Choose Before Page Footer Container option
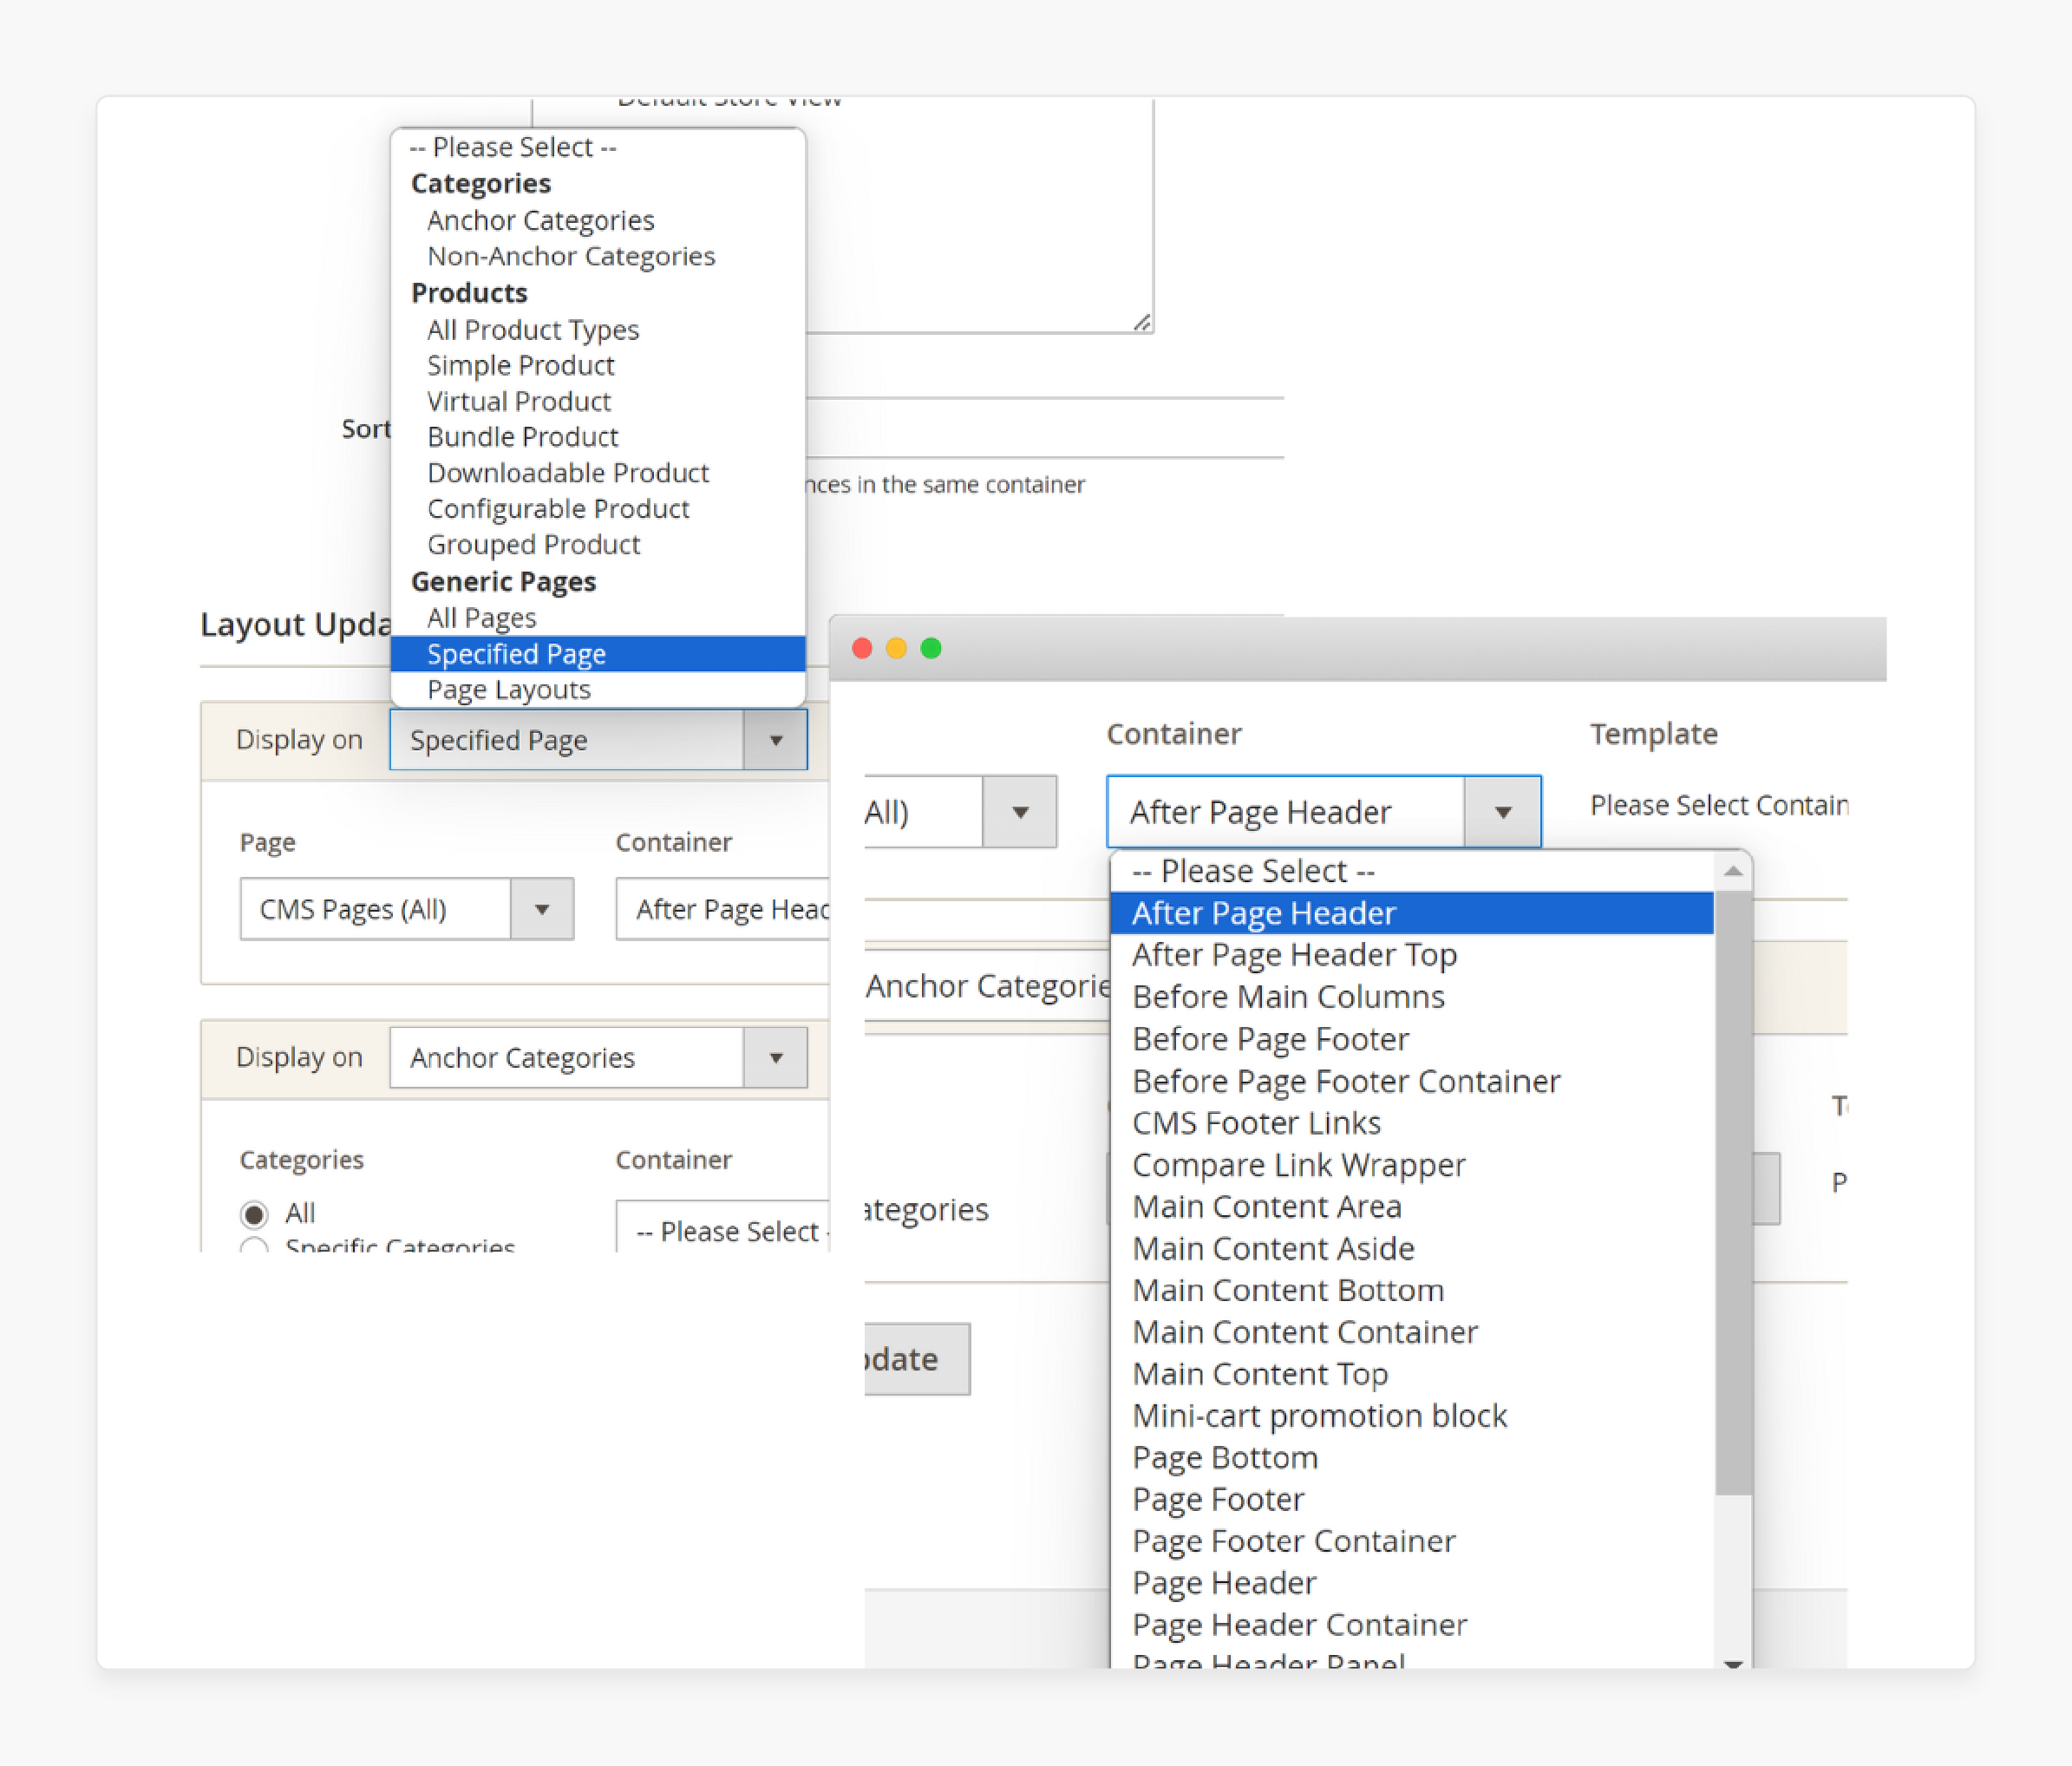 click(1412, 1081)
